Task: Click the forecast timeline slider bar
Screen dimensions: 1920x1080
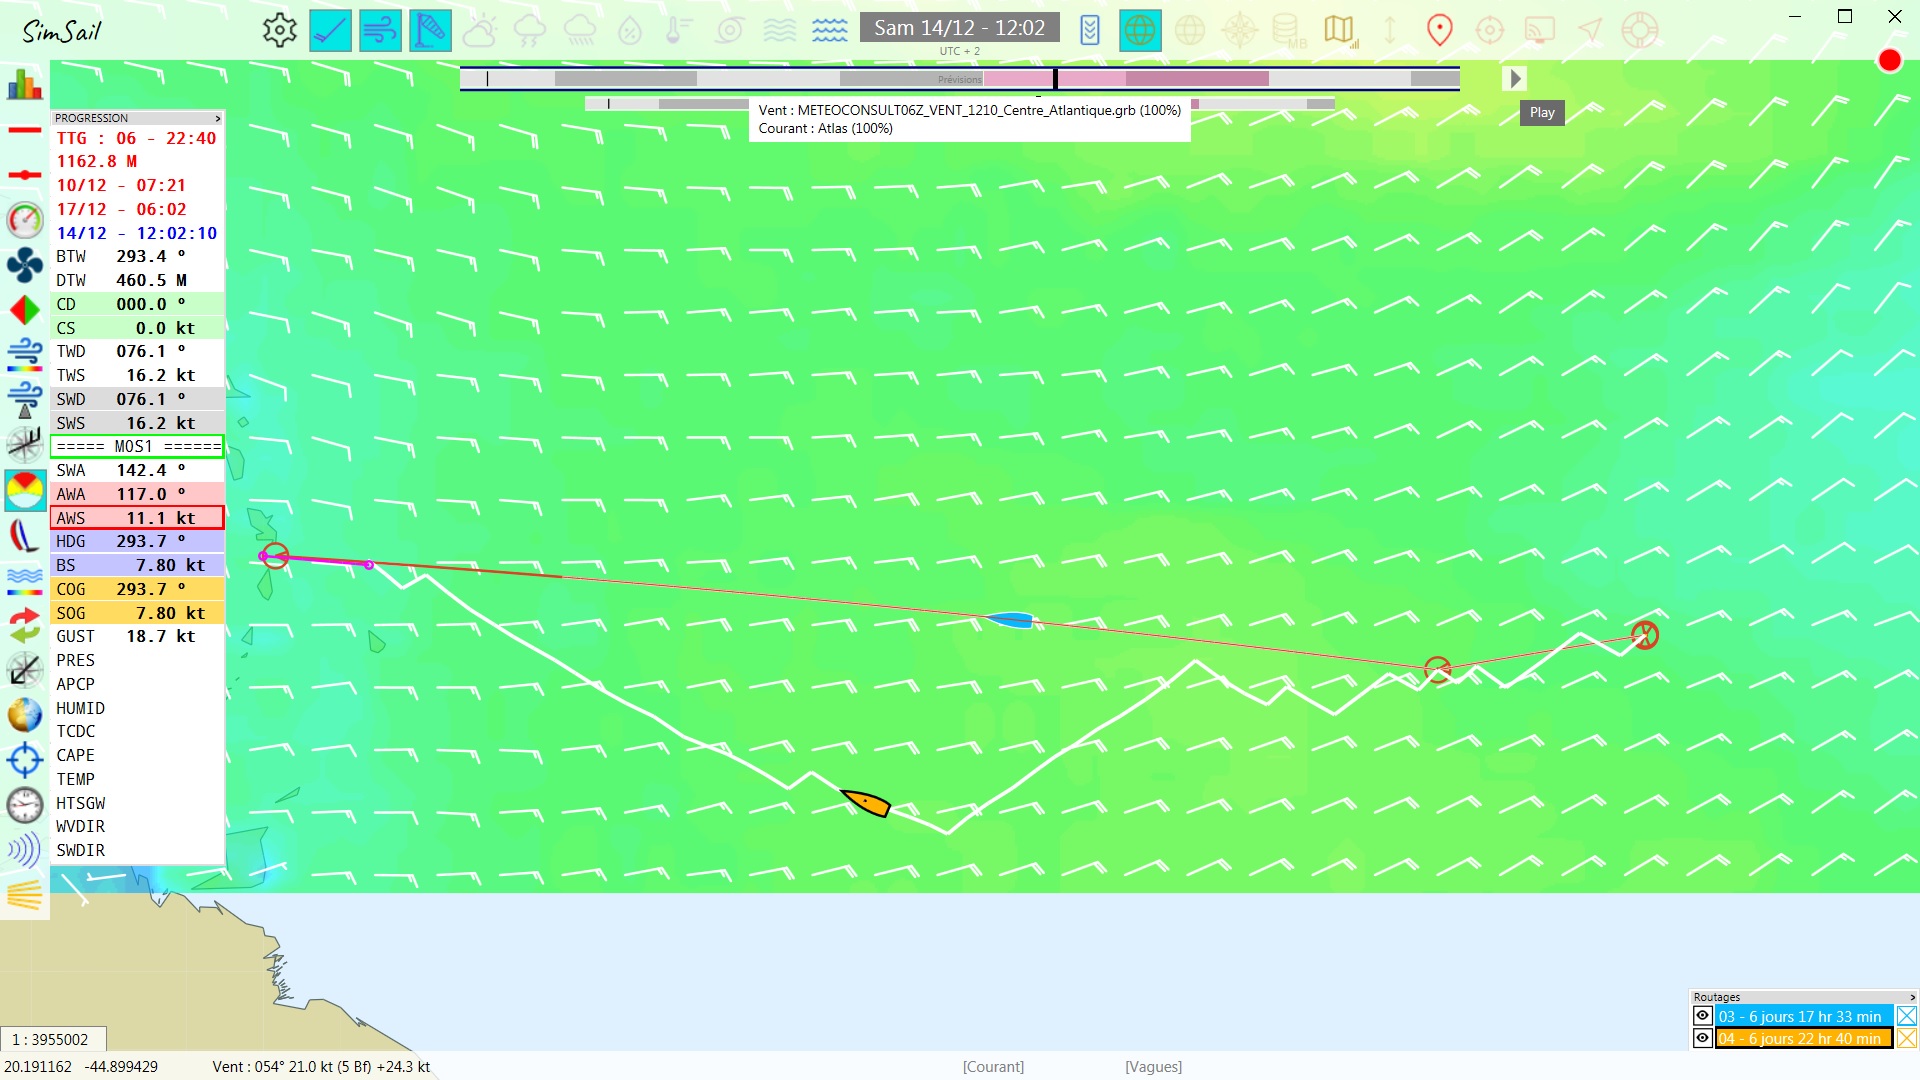Action: [959, 79]
